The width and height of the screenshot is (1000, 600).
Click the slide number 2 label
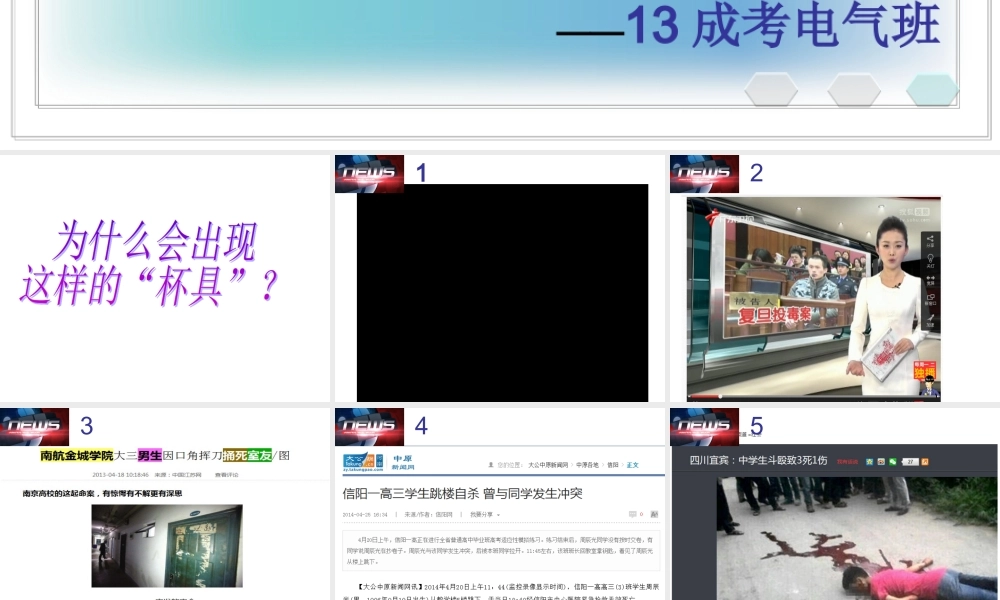coord(756,173)
